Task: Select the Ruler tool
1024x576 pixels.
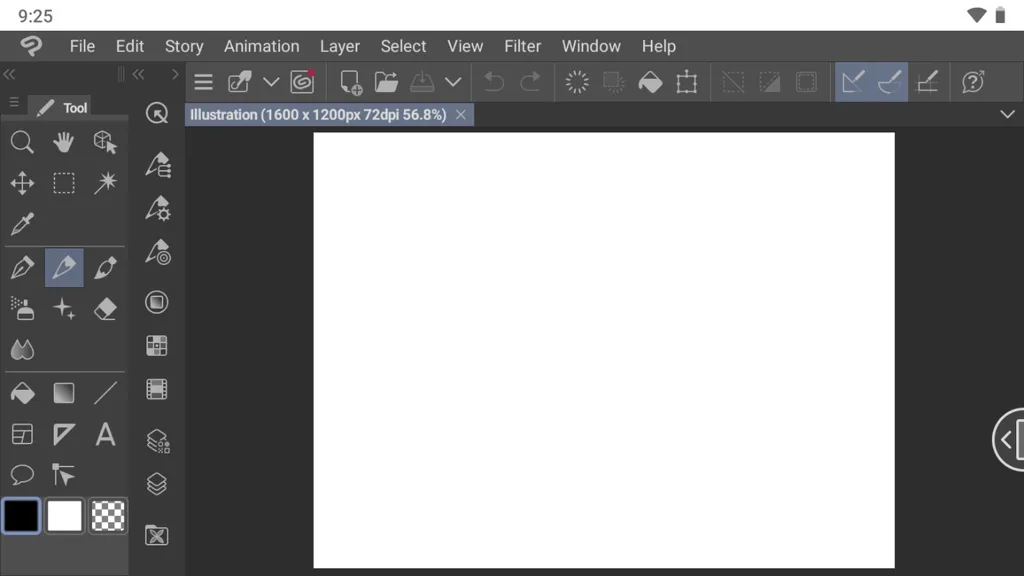Action: [63, 434]
